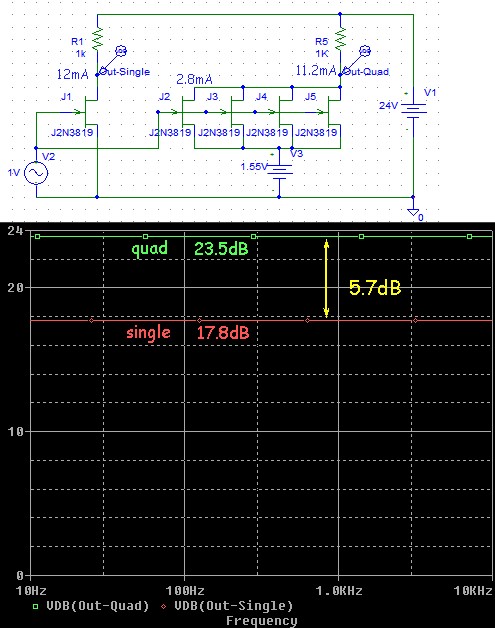Screen dimensions: 495x628
Task: Click the 100Hz x-axis label
Action: (x=185, y=590)
